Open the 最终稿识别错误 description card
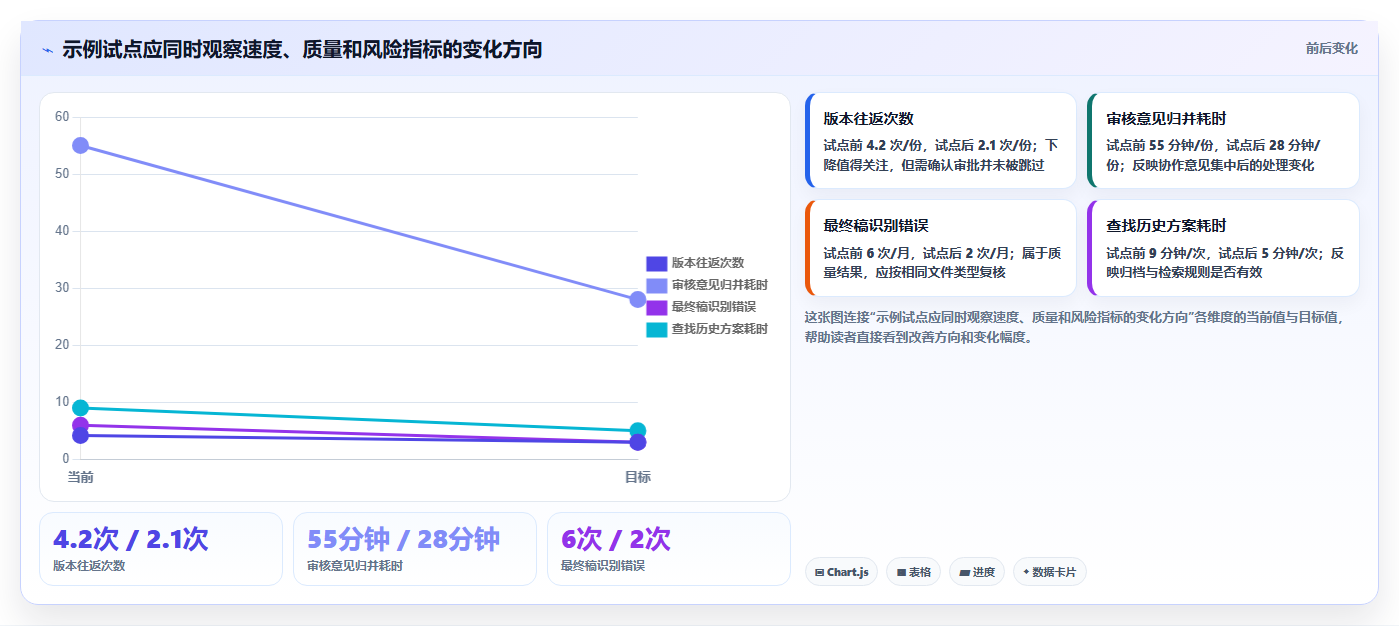This screenshot has height=626, width=1399. 940,248
